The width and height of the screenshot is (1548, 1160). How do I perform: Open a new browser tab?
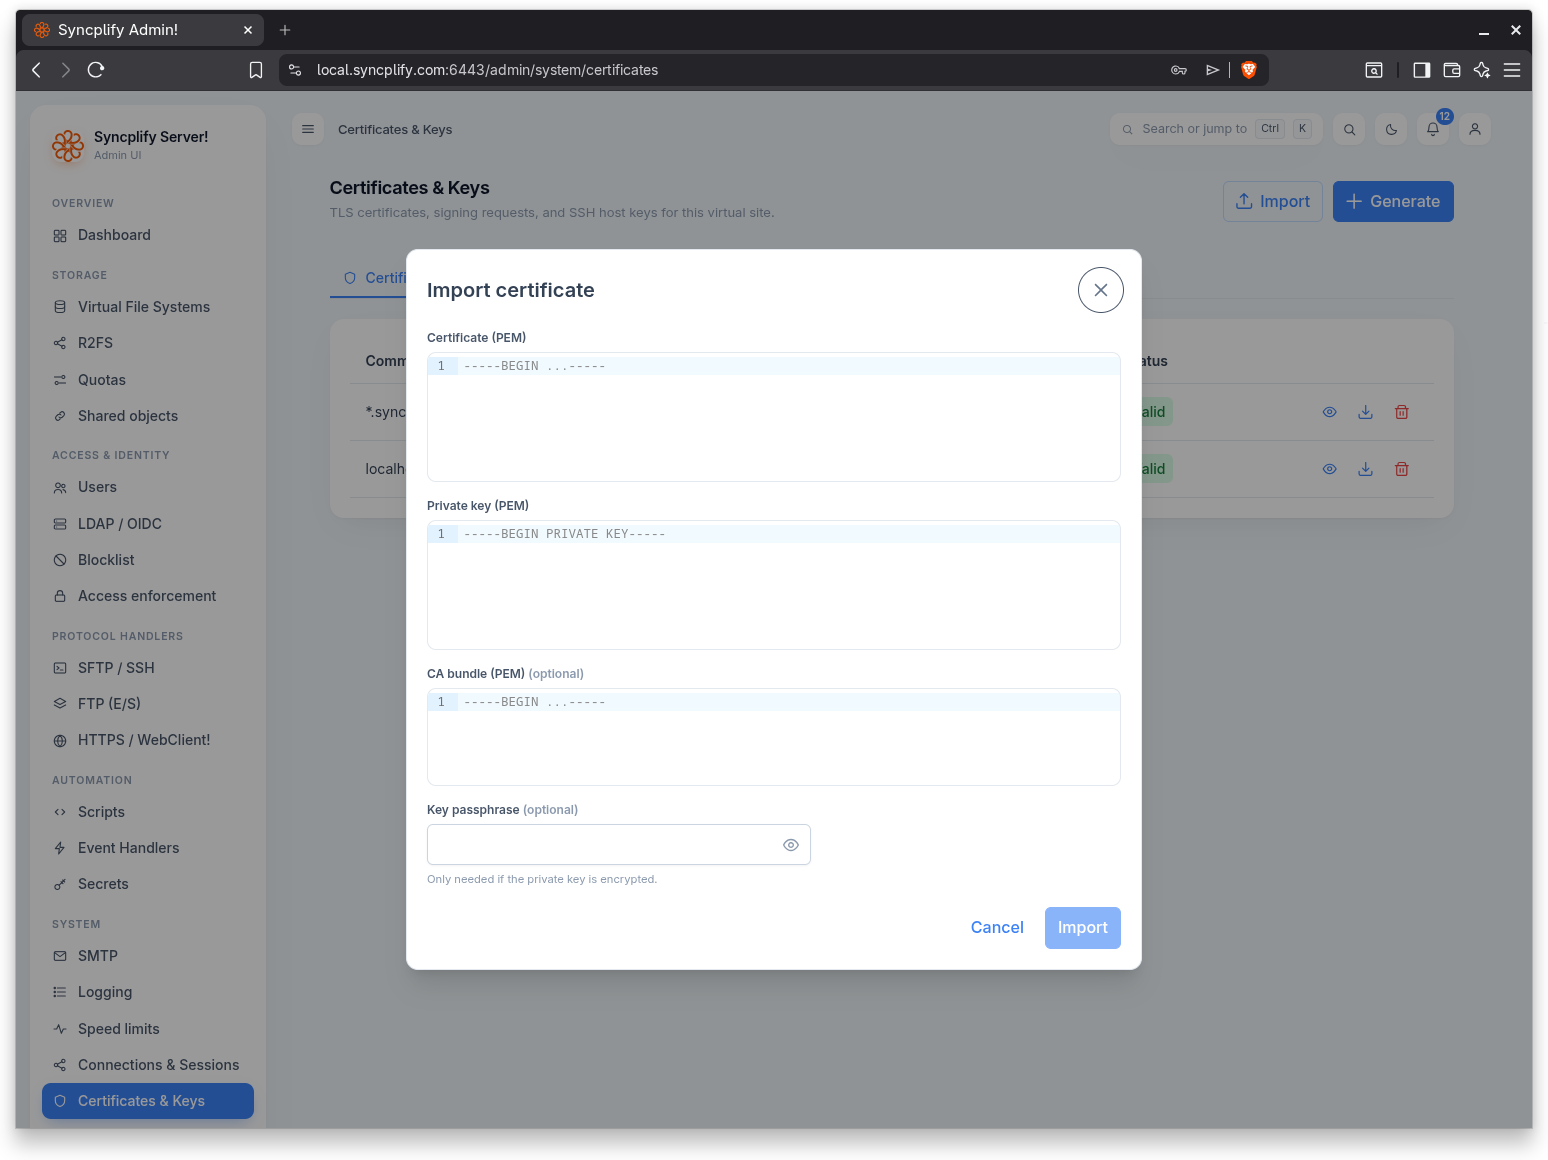pos(285,30)
